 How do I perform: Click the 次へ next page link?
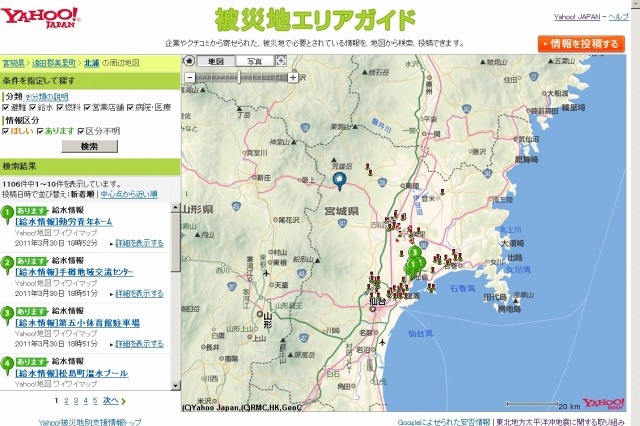click(x=111, y=401)
